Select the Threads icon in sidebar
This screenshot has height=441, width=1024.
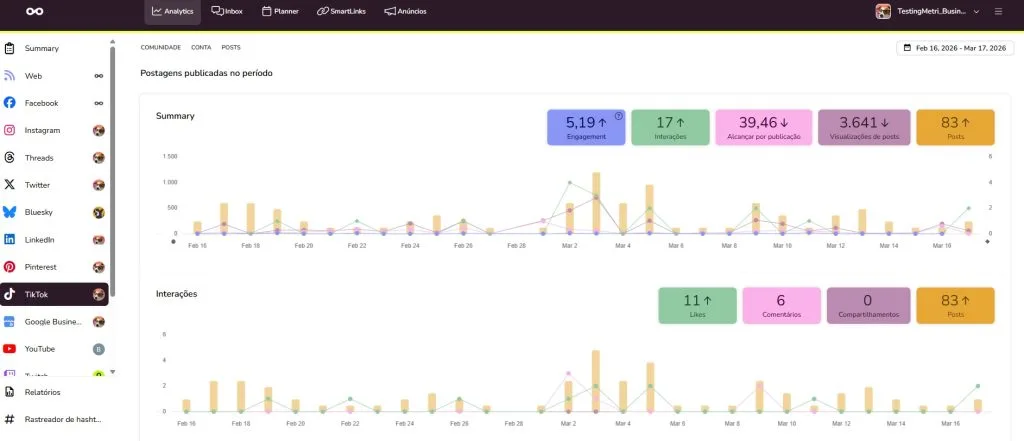point(9,158)
